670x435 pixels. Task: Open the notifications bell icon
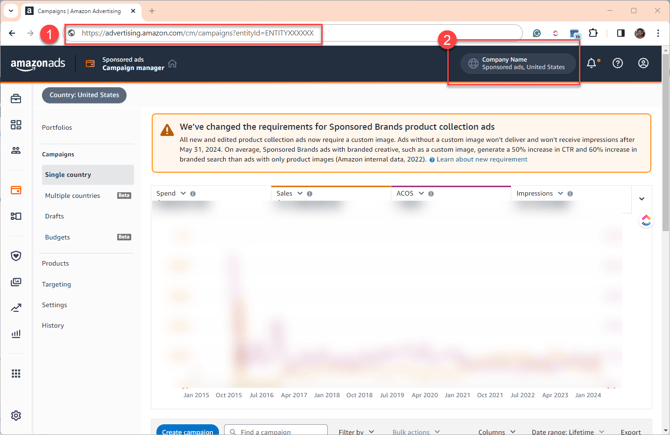coord(591,64)
